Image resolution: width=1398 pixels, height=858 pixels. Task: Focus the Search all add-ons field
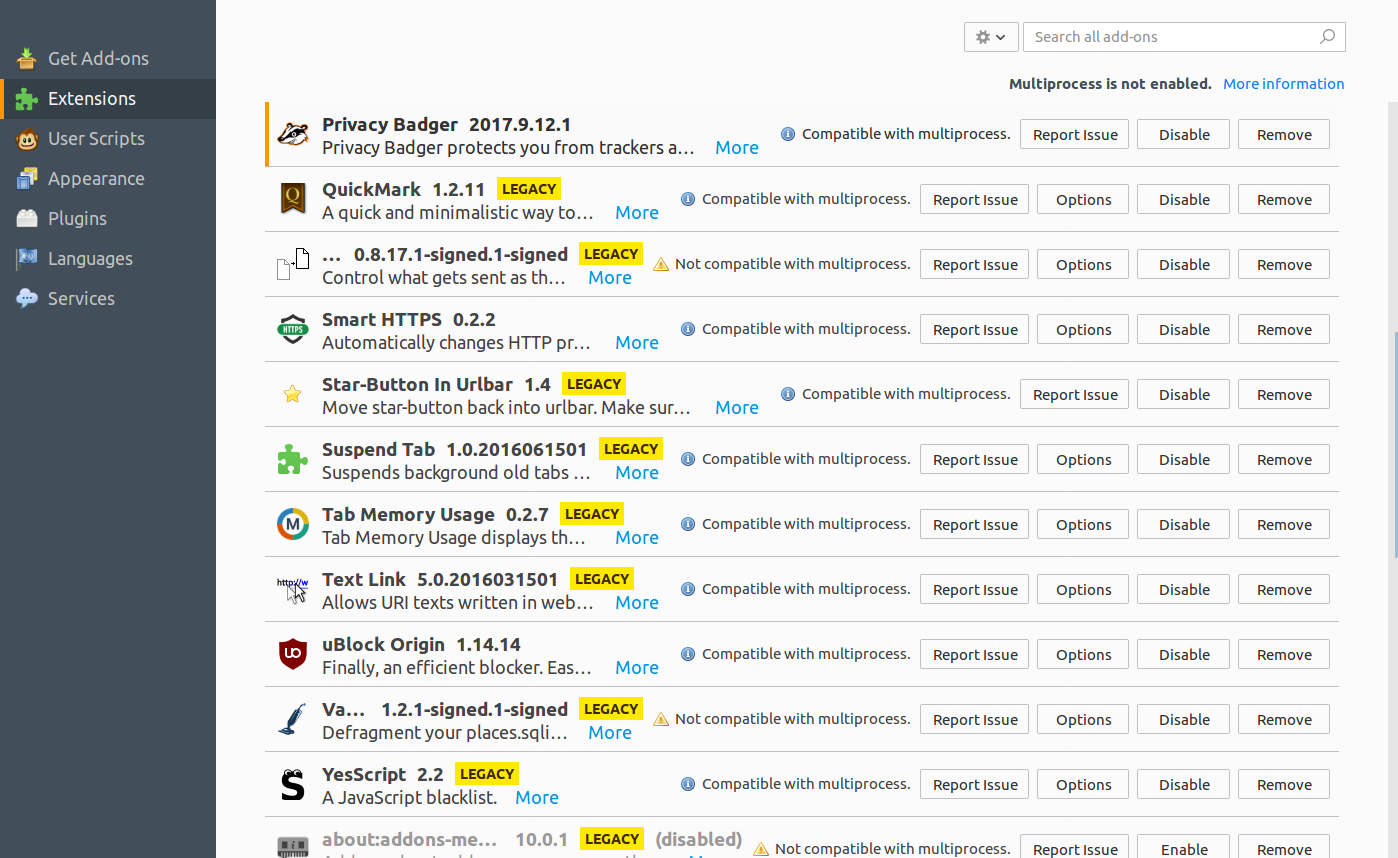[x=1184, y=37]
